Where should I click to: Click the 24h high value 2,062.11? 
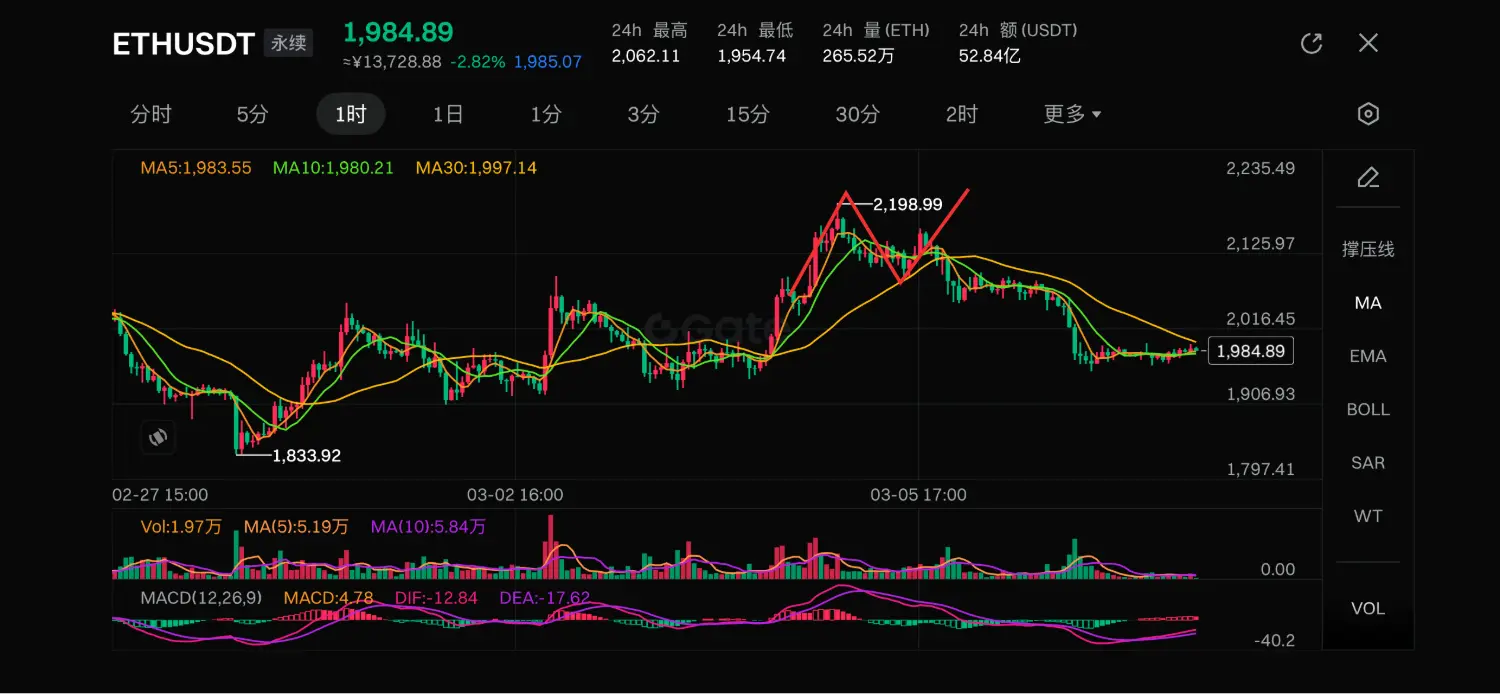tap(646, 56)
